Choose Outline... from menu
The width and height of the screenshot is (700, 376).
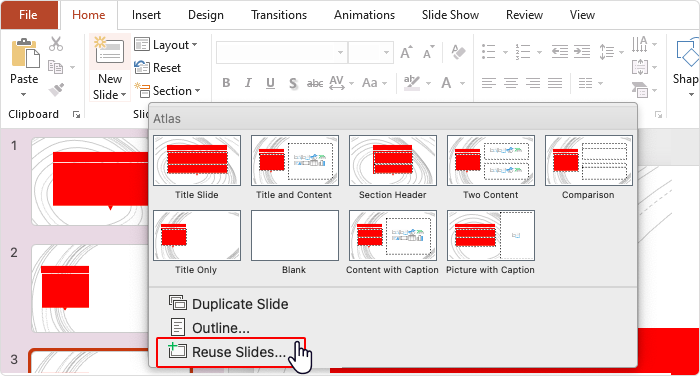pyautogui.click(x=209, y=328)
